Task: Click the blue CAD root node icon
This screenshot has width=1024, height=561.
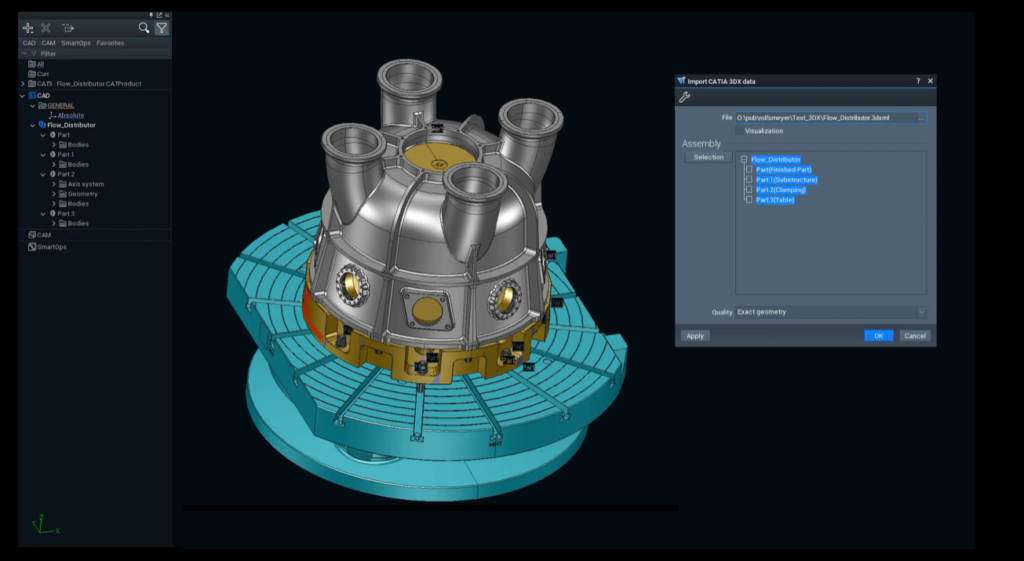Action: coord(32,95)
